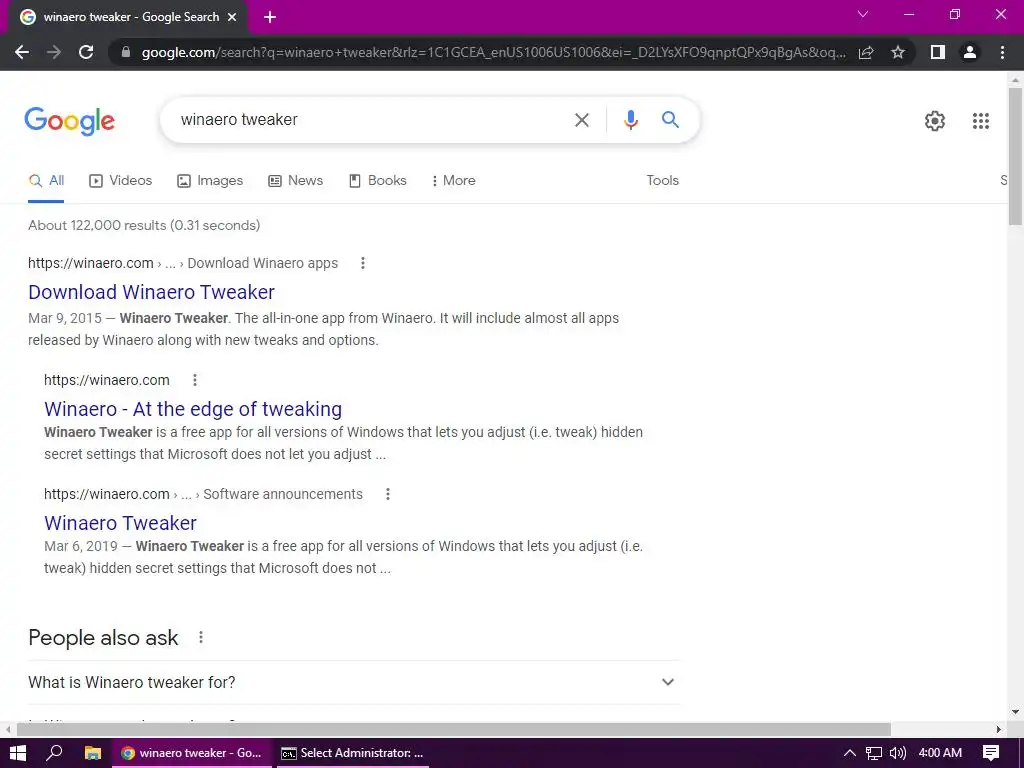Go back using the browser back arrow

[22, 52]
